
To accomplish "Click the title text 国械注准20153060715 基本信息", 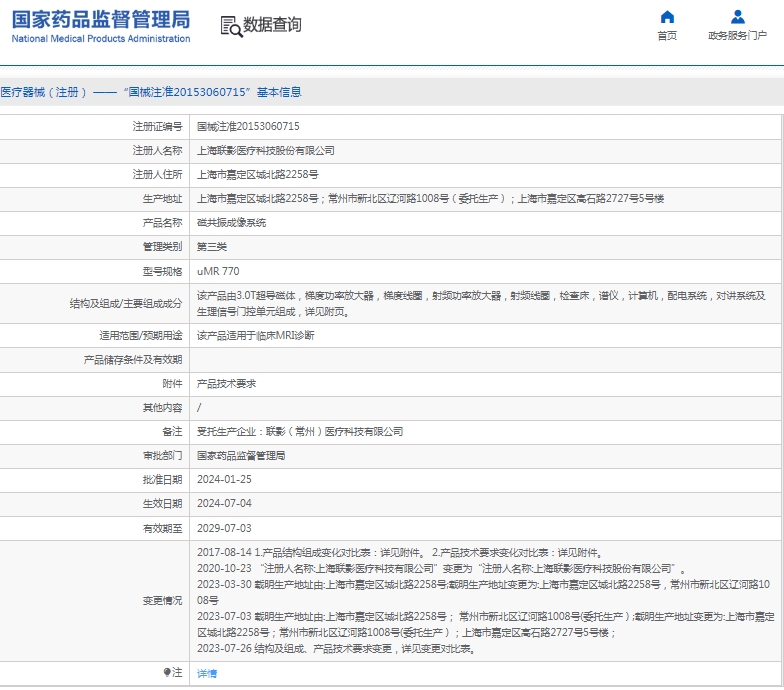I will (212, 92).
